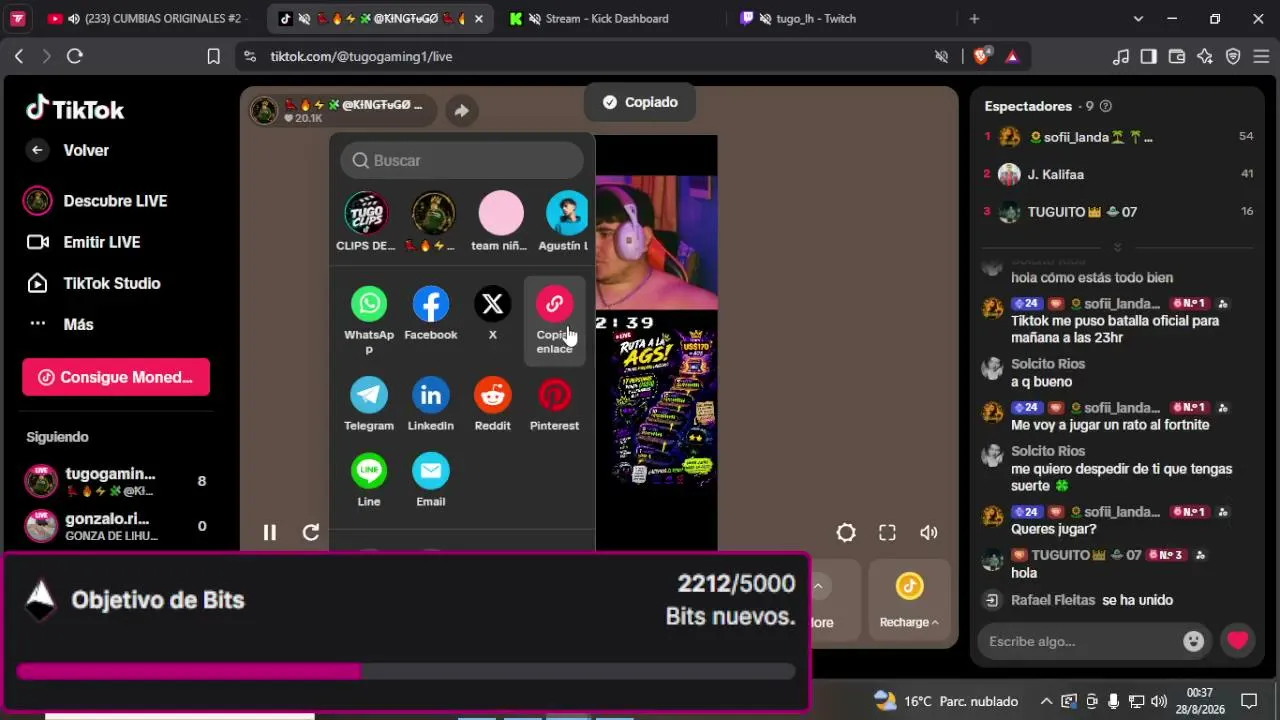Viewport: 1280px width, 720px height.
Task: Click the share arrow beside streamer name
Action: pyautogui.click(x=461, y=111)
